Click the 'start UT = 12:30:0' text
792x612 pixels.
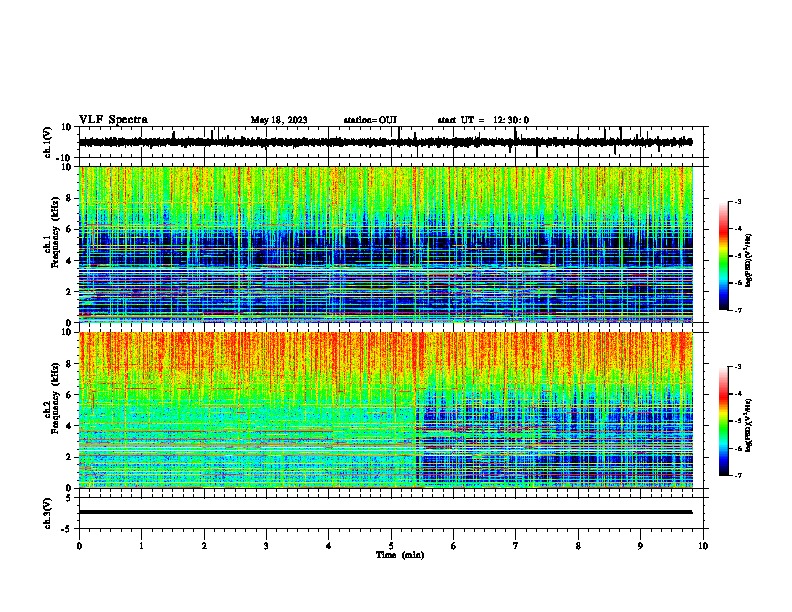(x=483, y=120)
